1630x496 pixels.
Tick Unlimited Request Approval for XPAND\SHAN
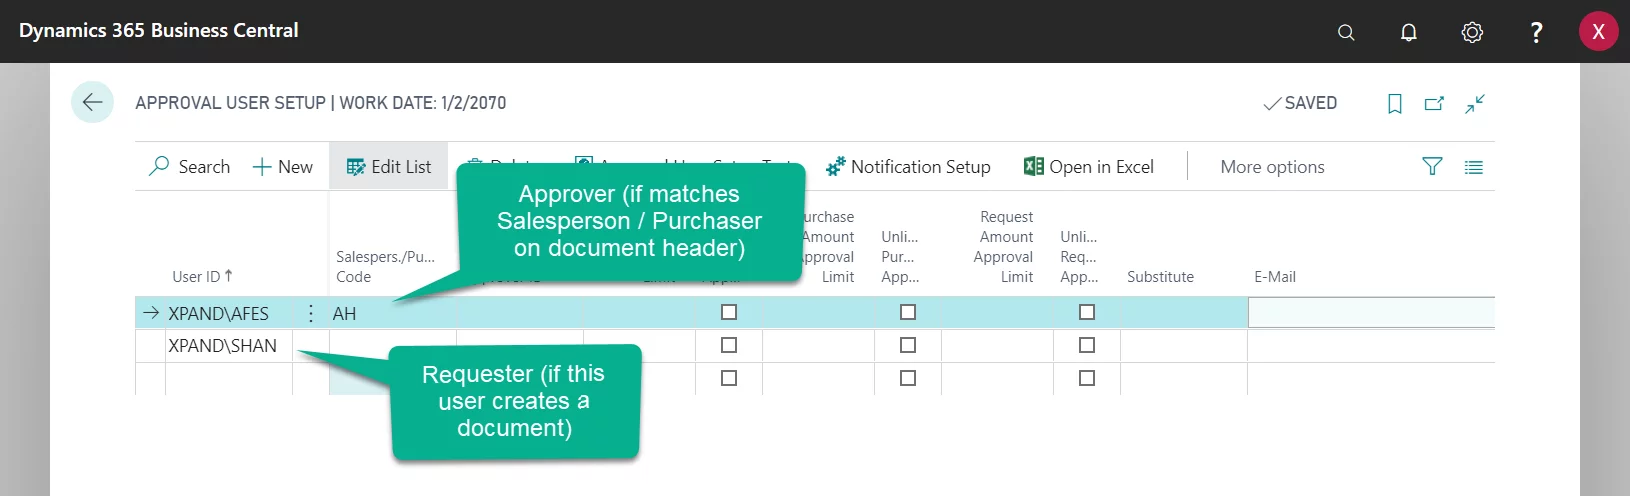pos(1087,346)
